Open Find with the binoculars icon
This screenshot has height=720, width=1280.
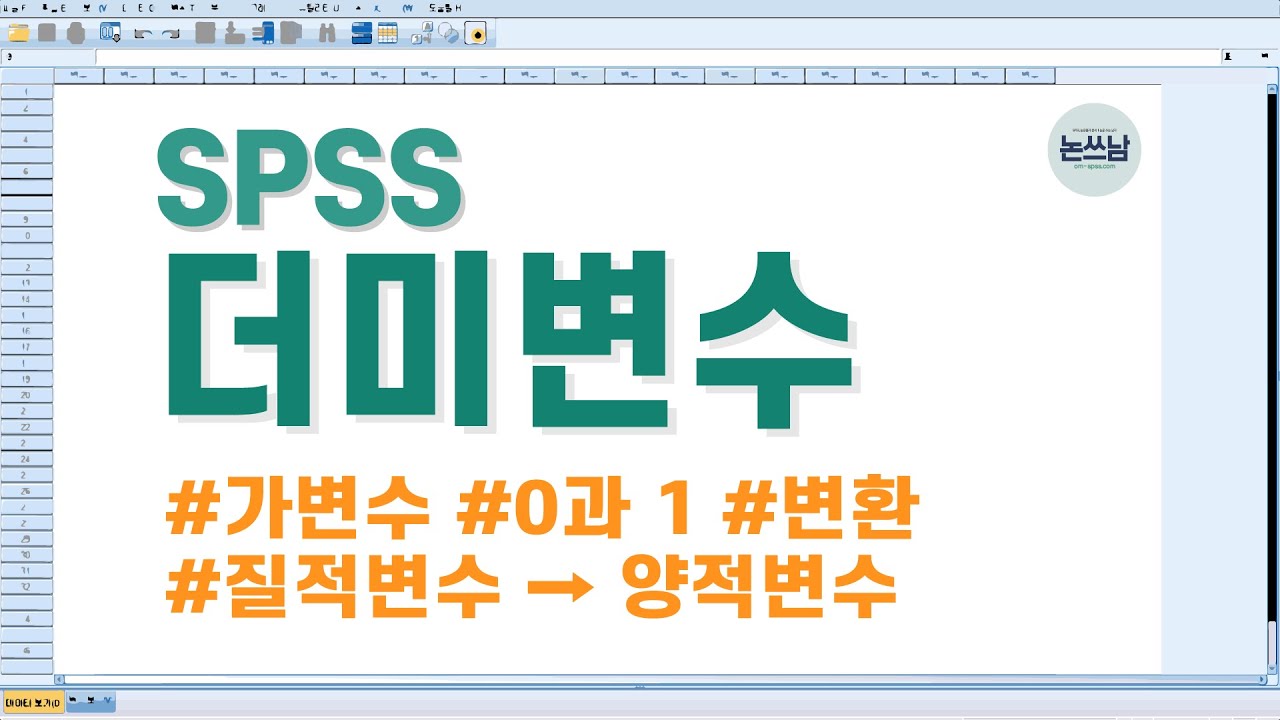tap(326, 33)
